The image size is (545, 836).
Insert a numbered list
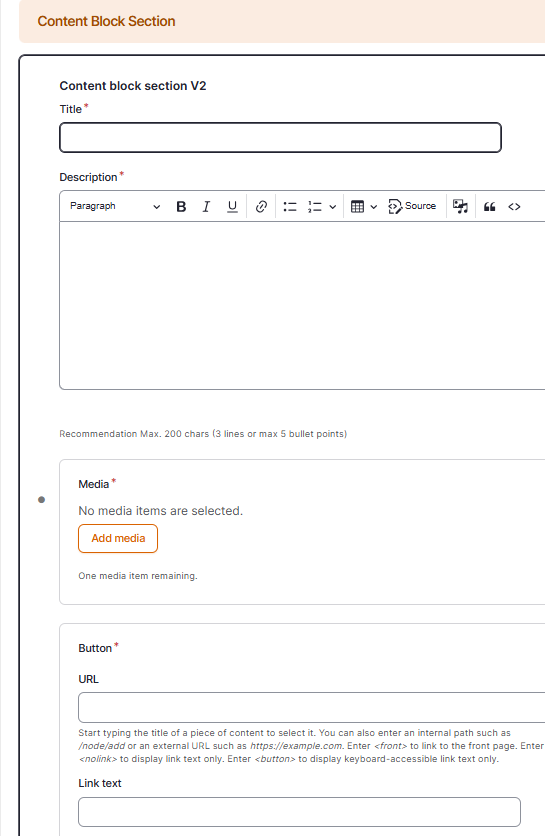click(x=315, y=206)
